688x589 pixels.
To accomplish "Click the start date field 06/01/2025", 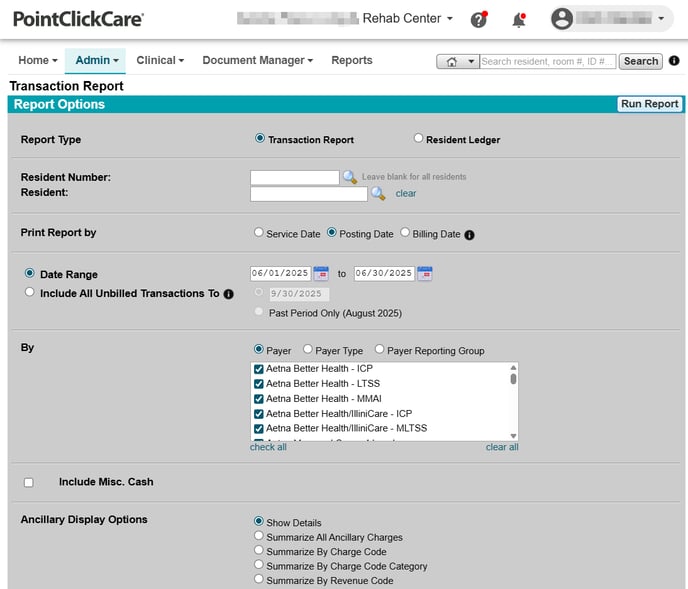I will 280,273.
